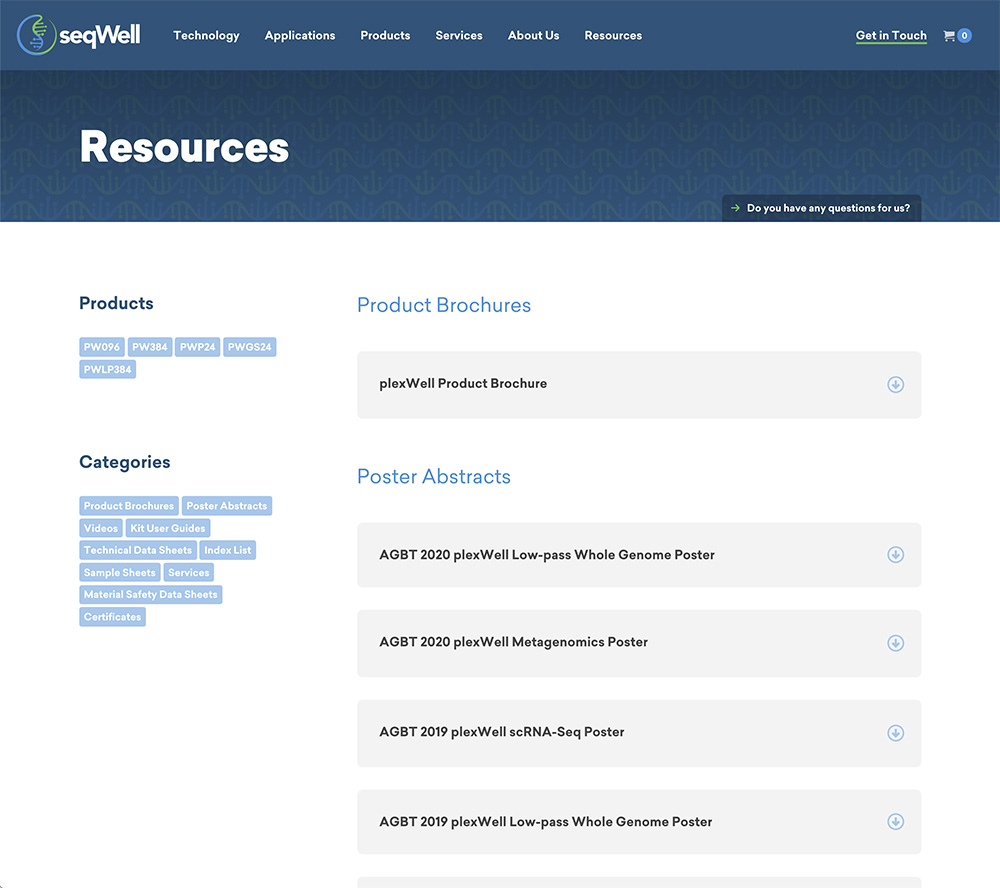Image resolution: width=1000 pixels, height=888 pixels.
Task: Open the Products navigation menu
Action: coord(385,36)
